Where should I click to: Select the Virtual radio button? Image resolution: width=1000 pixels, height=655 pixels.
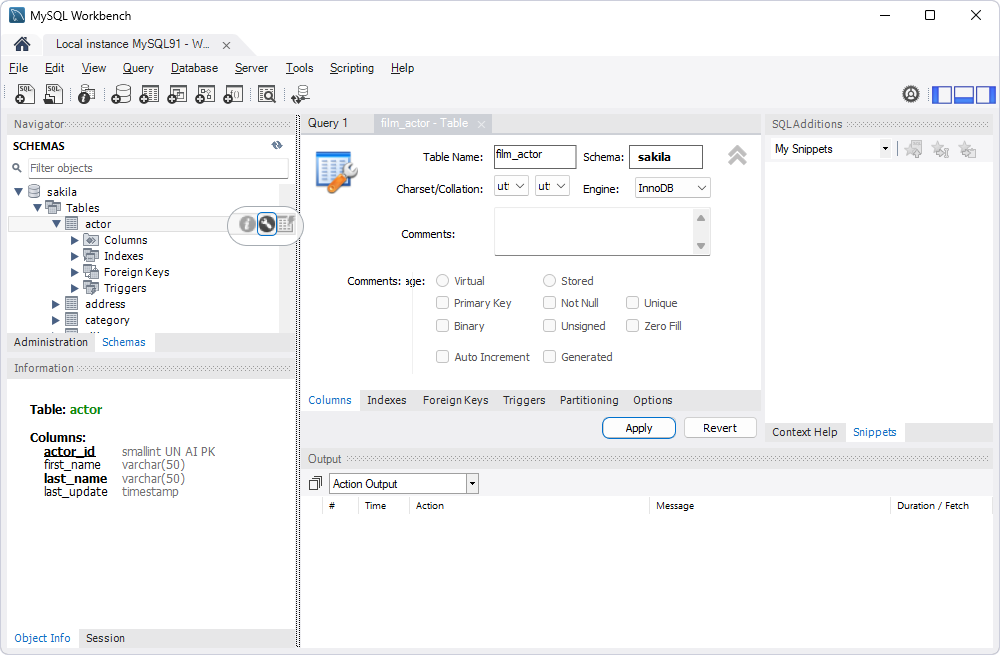click(x=443, y=281)
